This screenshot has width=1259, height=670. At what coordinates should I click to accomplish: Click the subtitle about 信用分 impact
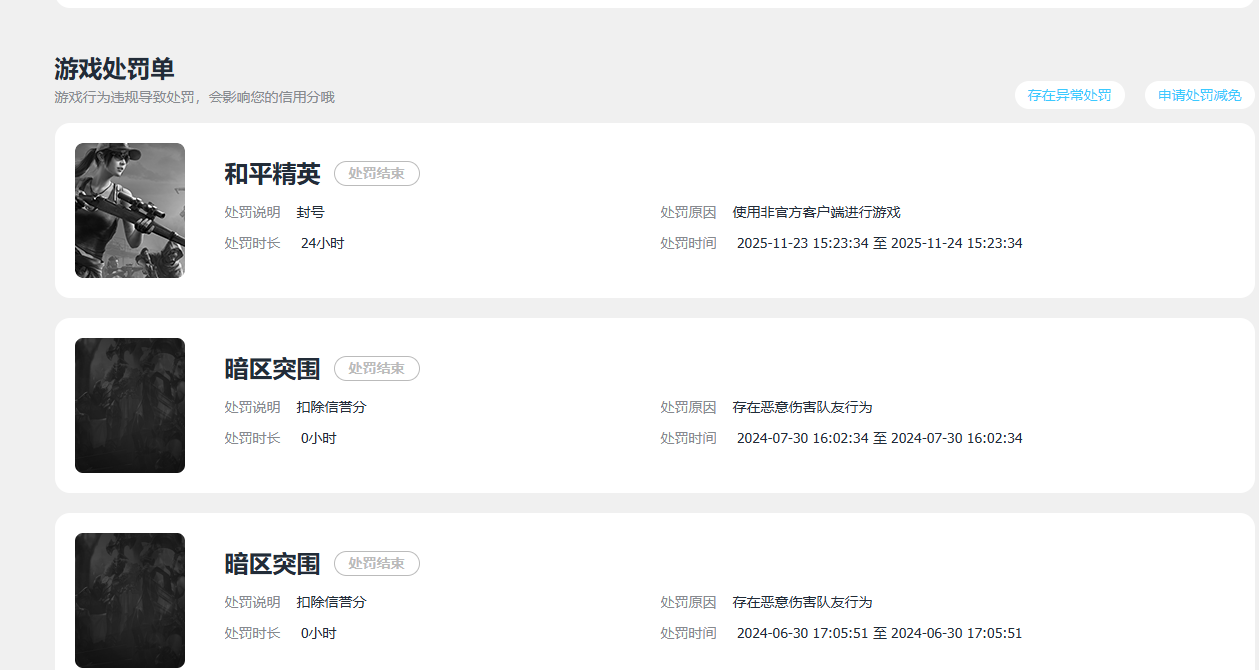[x=194, y=97]
